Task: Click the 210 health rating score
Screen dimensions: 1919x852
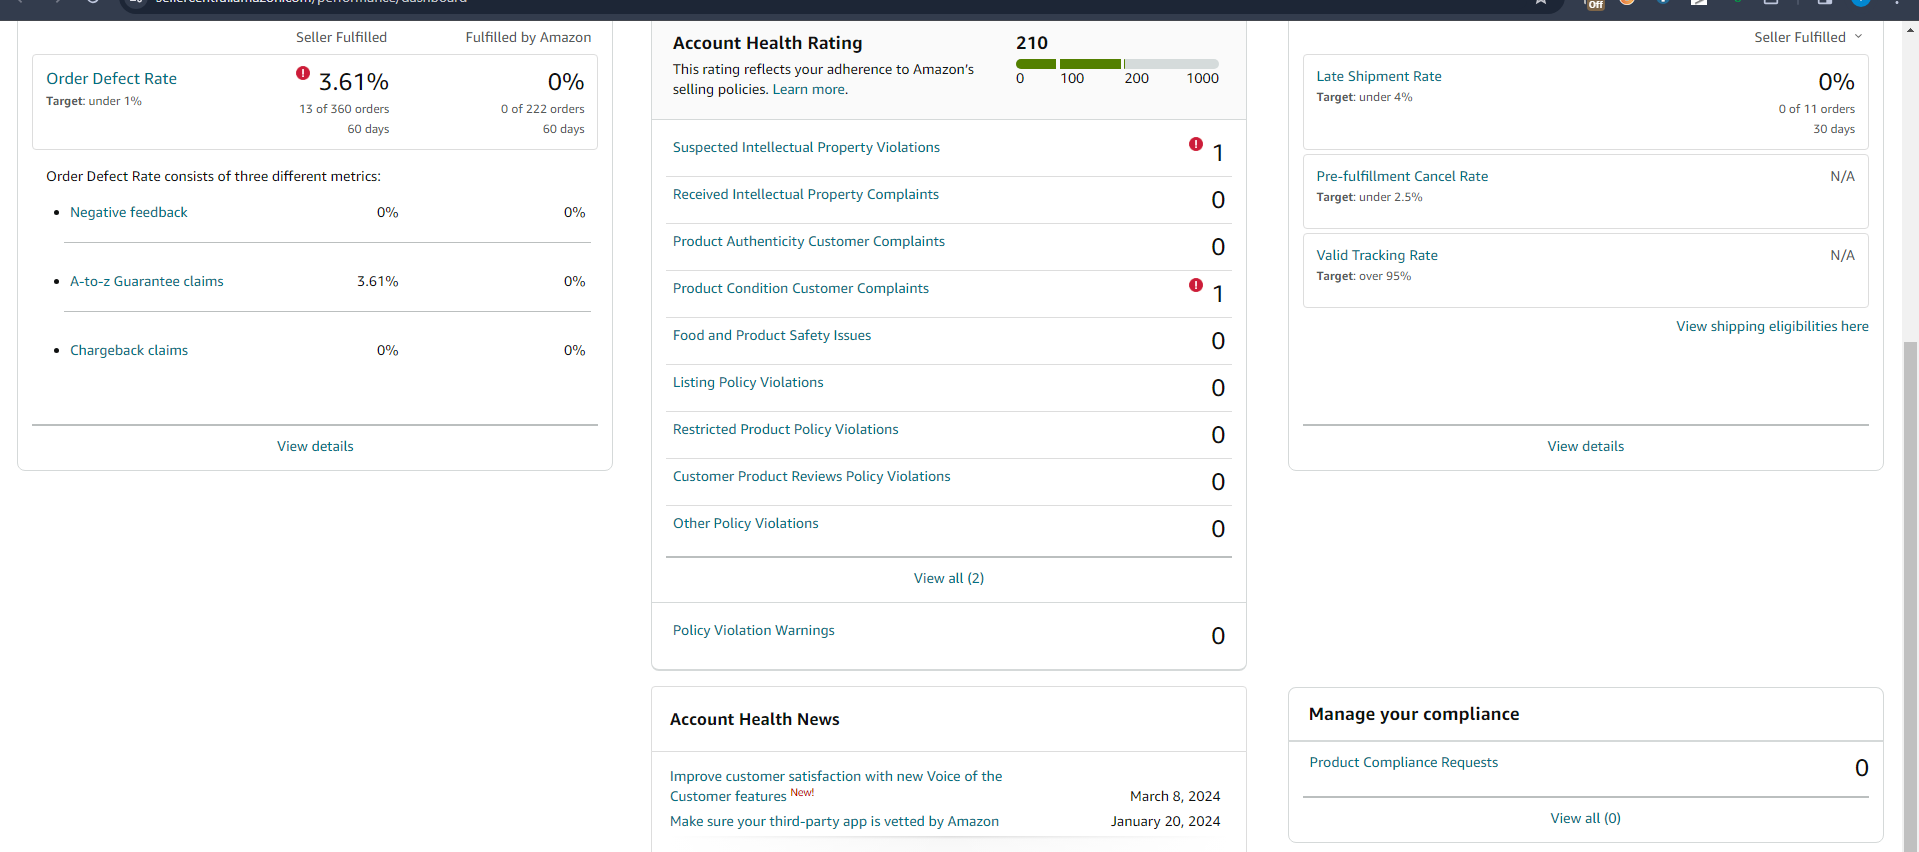Action: point(1032,43)
